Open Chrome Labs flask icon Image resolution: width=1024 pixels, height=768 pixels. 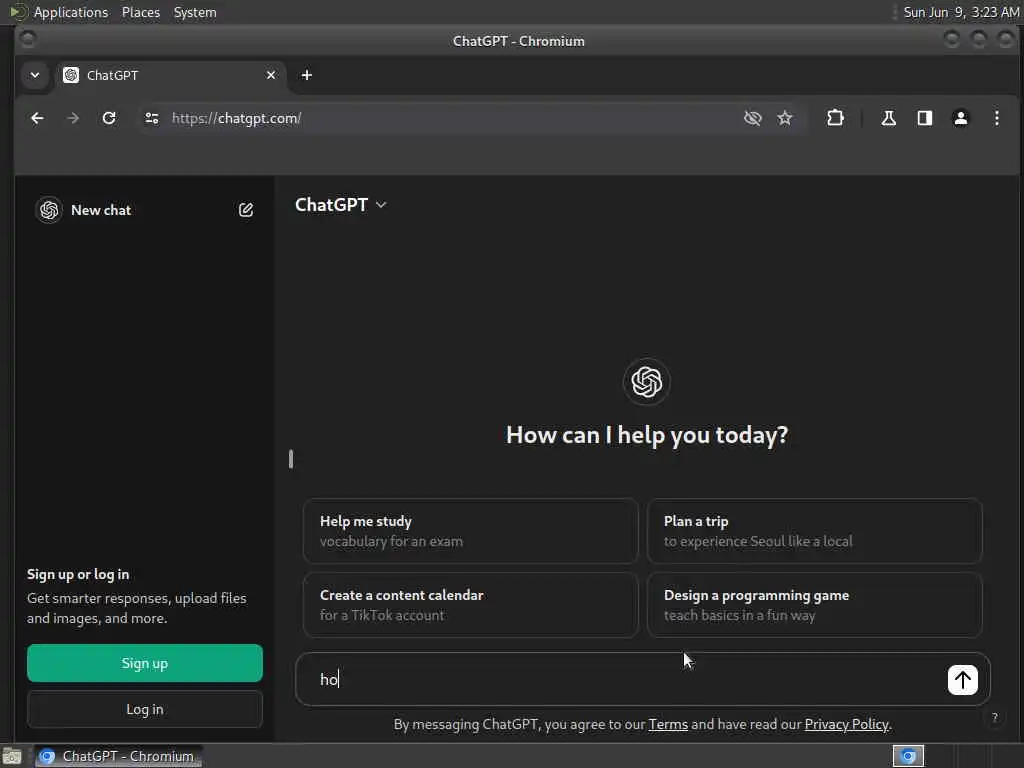coord(888,118)
